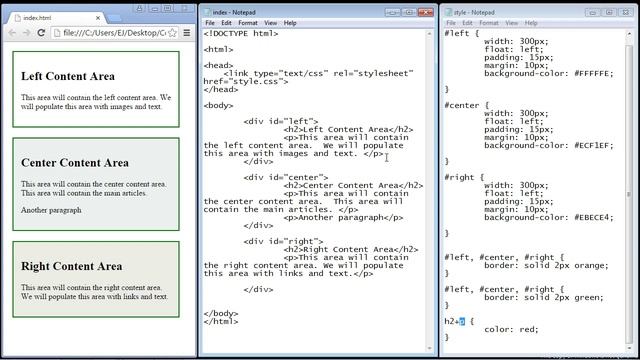This screenshot has width=640, height=360.
Task: Click scroll down arrow in style Notepad
Action: (629, 348)
